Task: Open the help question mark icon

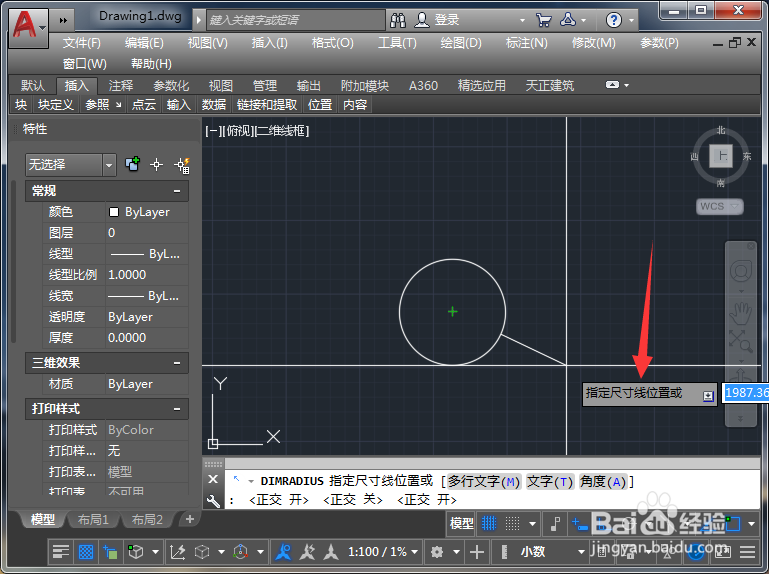Action: (614, 20)
